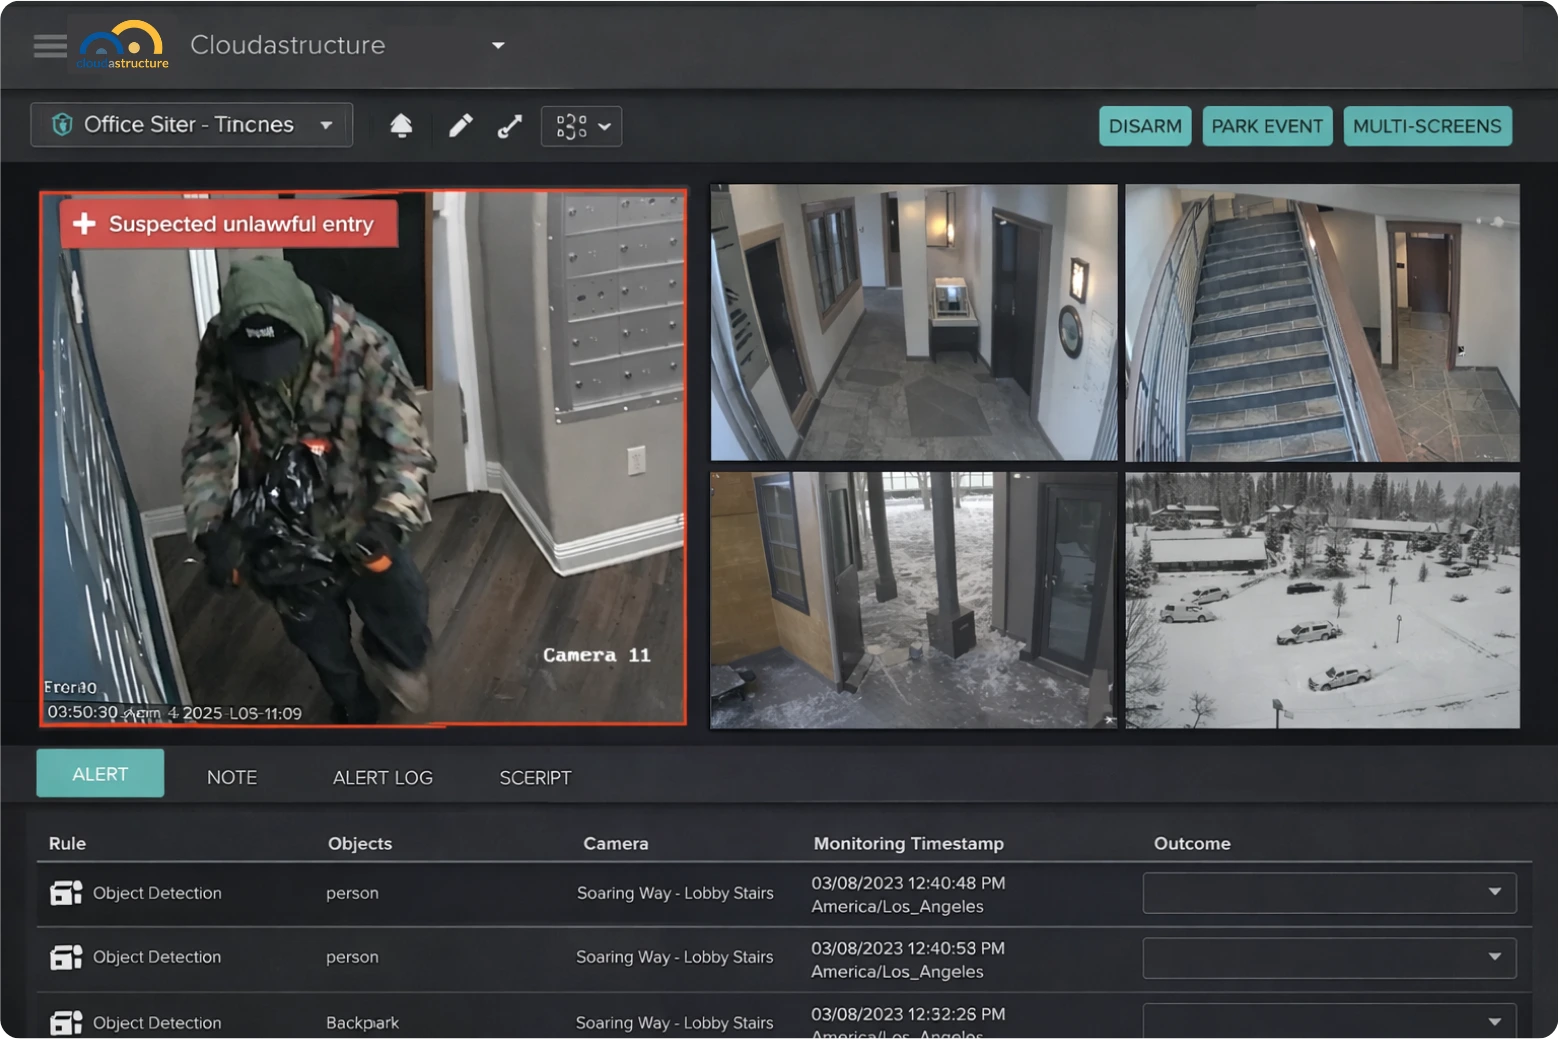The image size is (1559, 1039).
Task: Click timestamp 03/08/2023 12:40:48 PM
Action: click(908, 883)
